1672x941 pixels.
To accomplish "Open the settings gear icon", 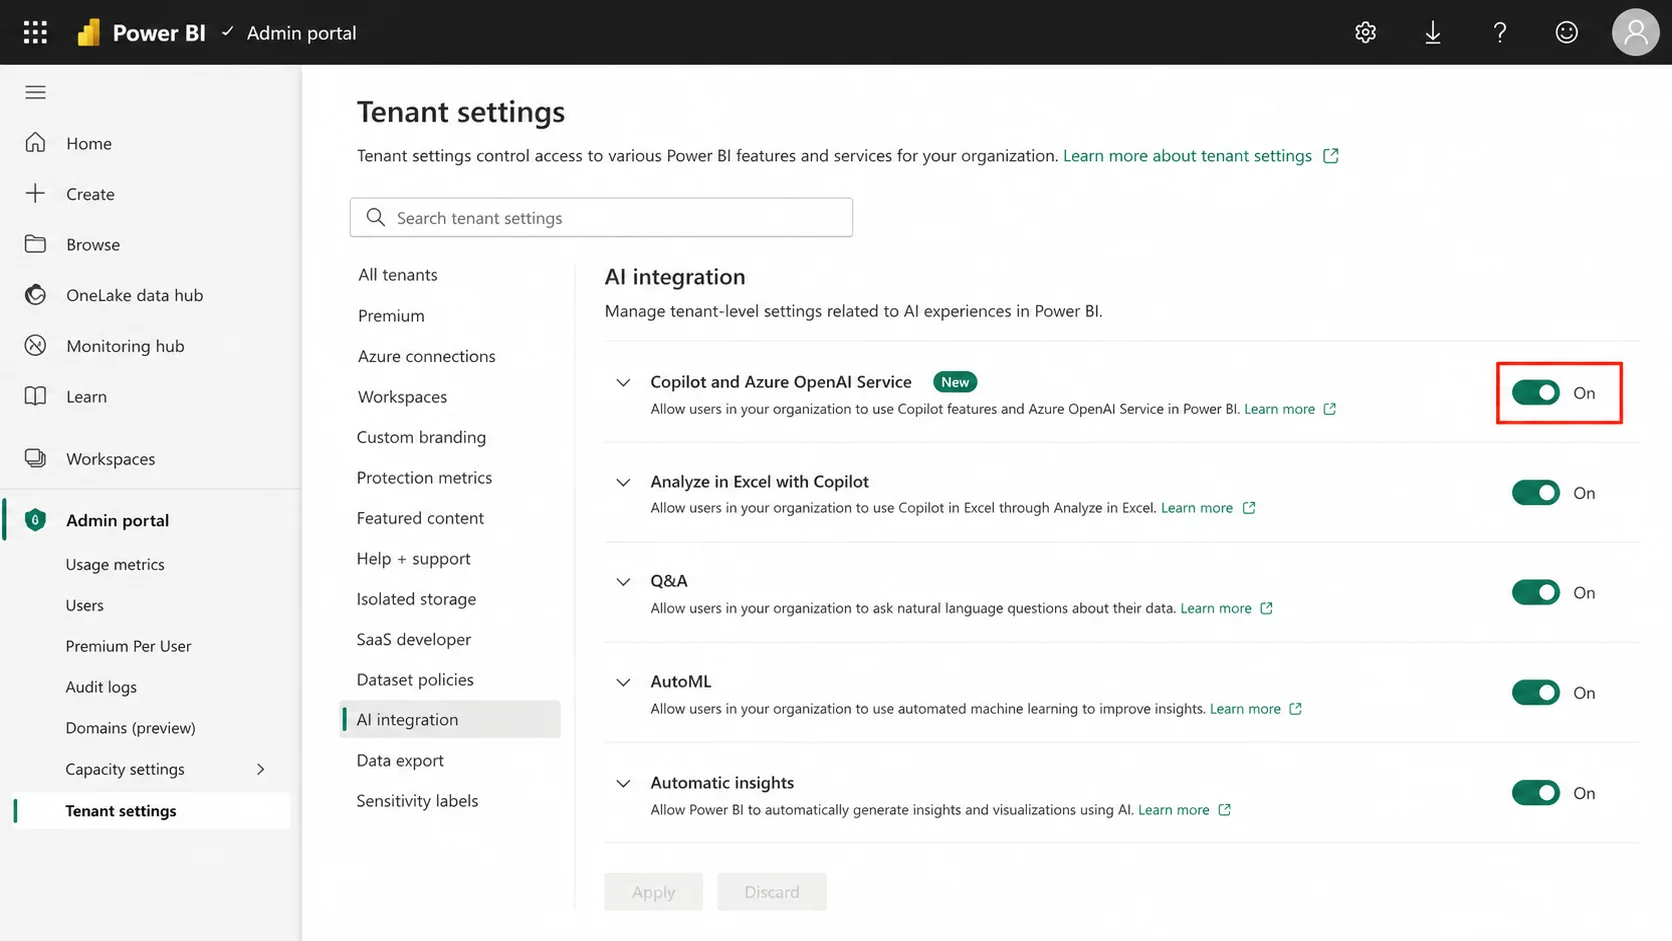I will (x=1365, y=32).
